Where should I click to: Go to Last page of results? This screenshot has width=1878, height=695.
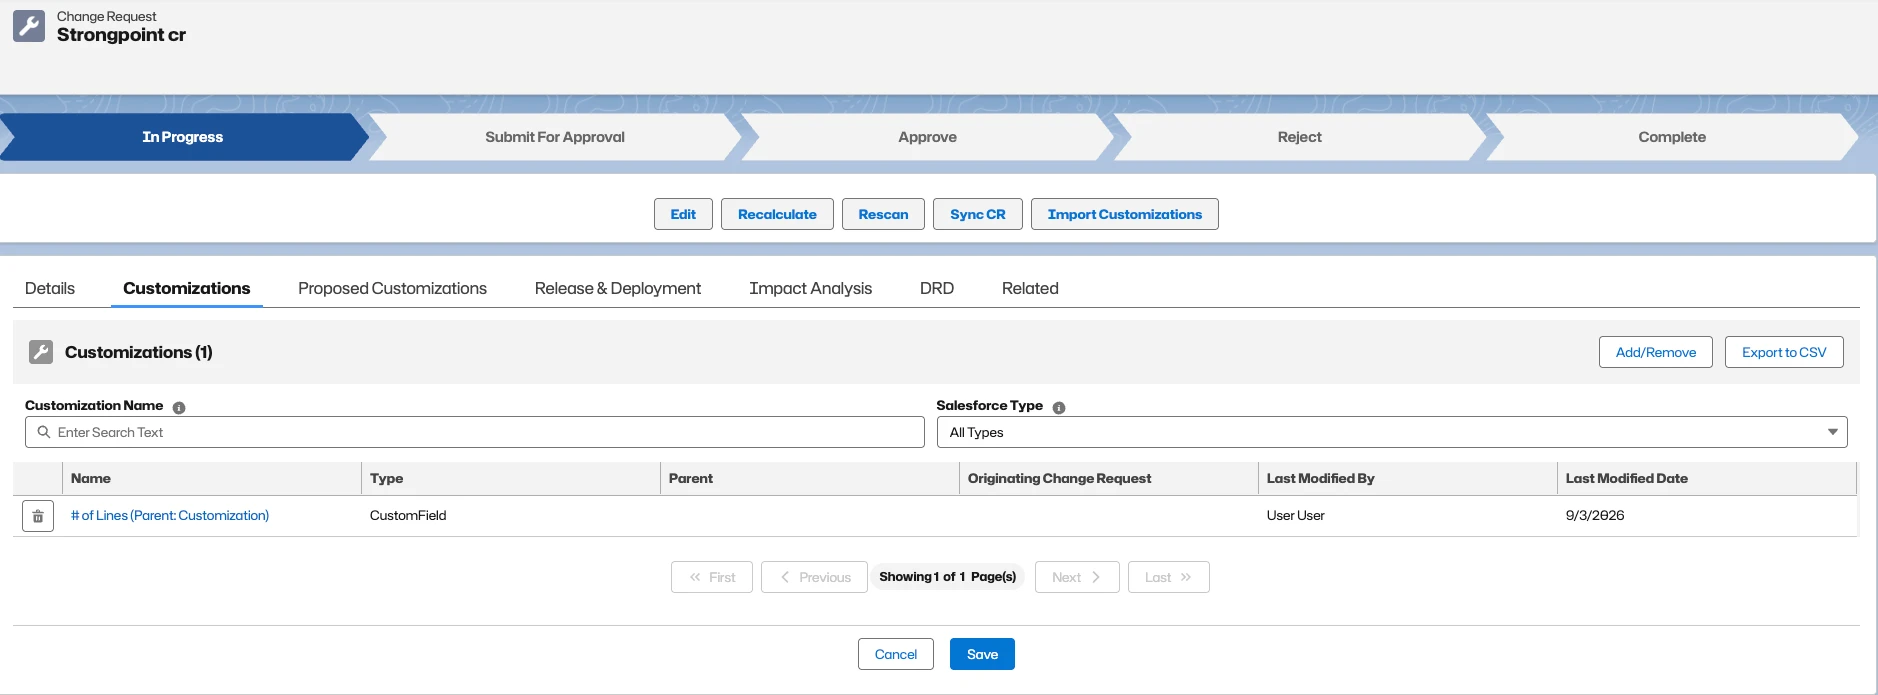click(x=1169, y=577)
